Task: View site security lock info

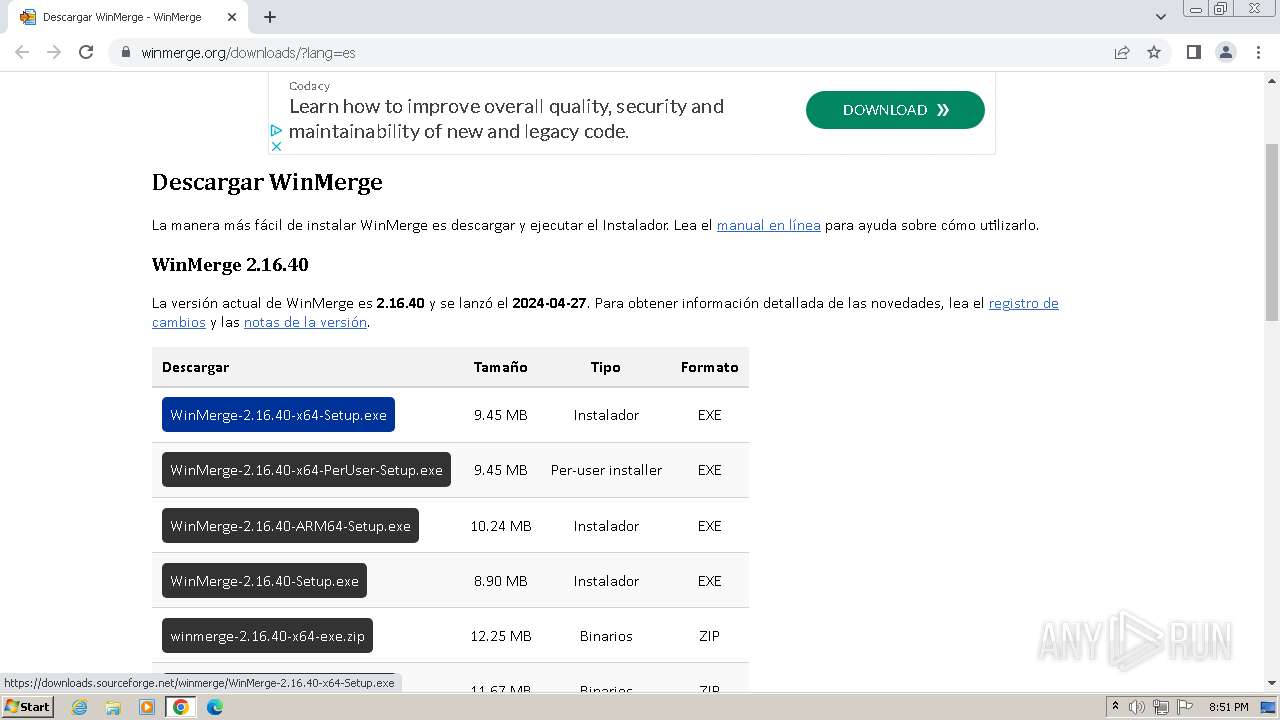Action: pos(126,52)
